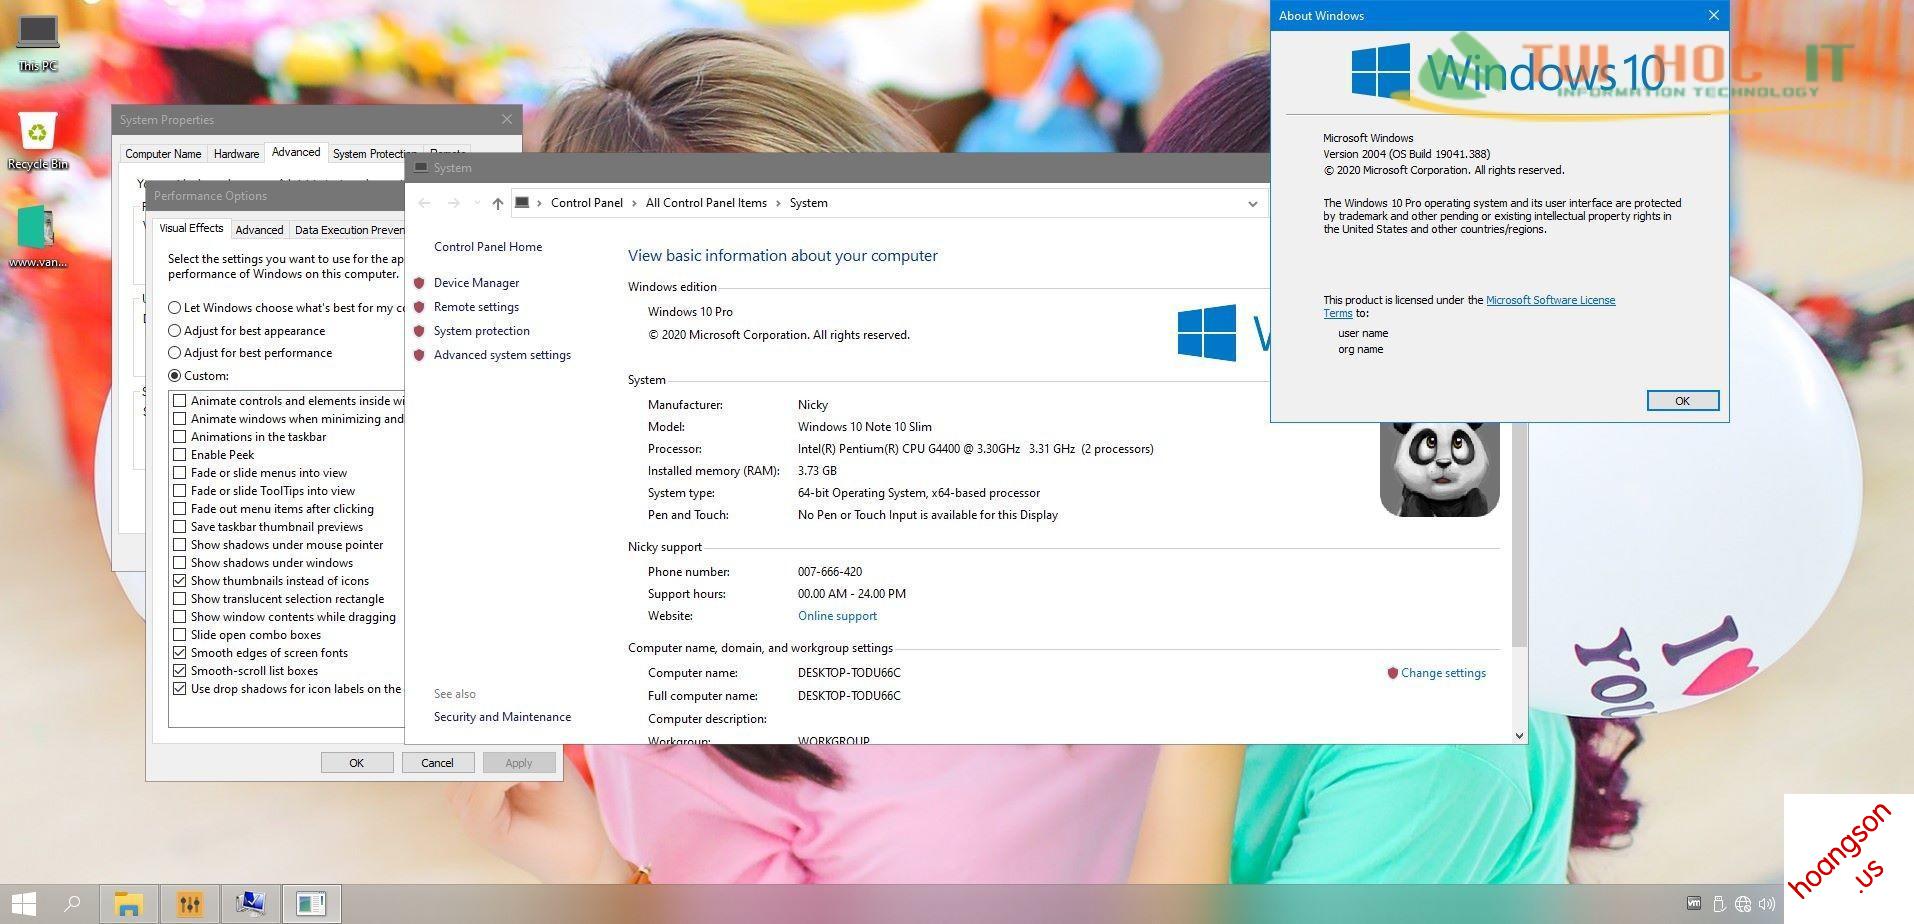This screenshot has width=1914, height=924.
Task: Click the Safely Remove Hardware USB tray icon
Action: coord(1719,904)
